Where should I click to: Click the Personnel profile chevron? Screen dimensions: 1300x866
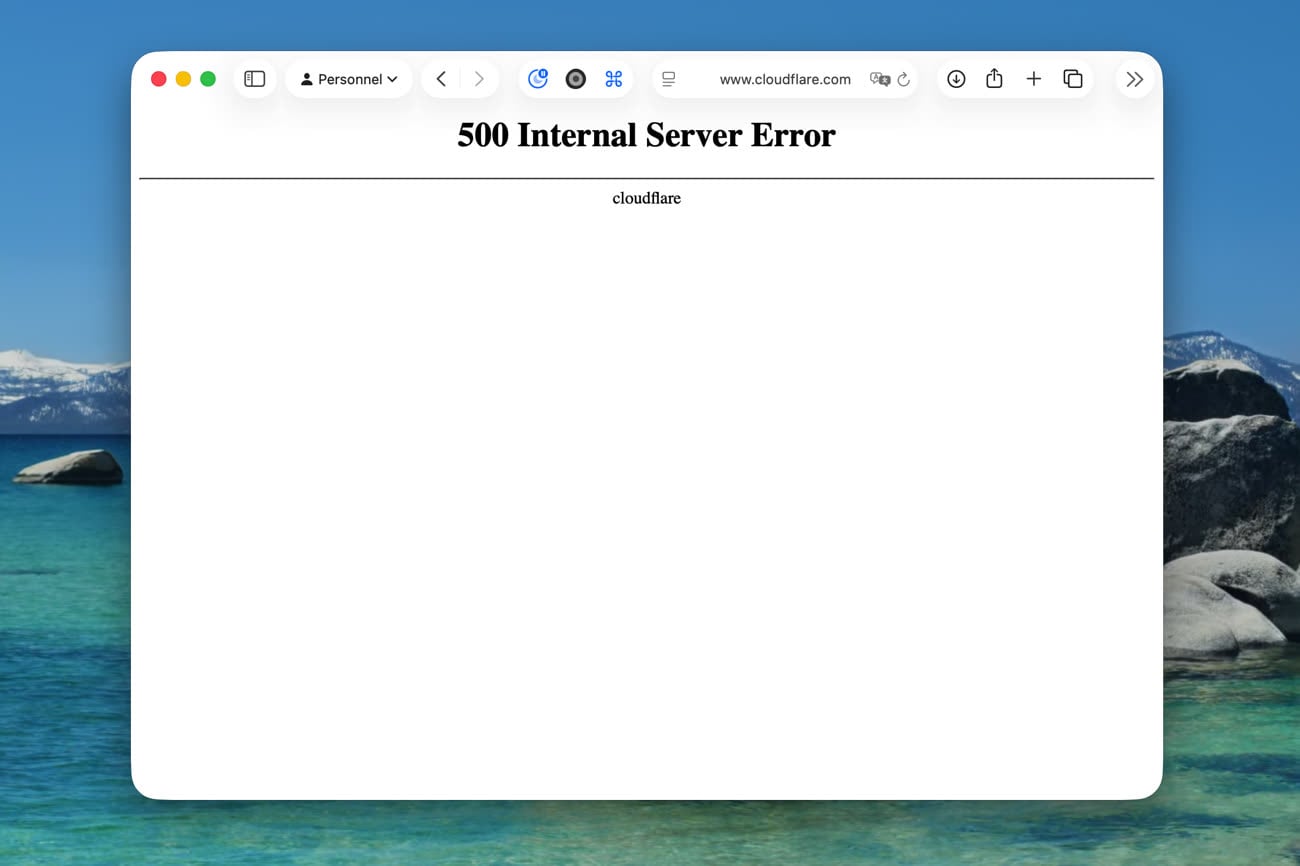391,78
